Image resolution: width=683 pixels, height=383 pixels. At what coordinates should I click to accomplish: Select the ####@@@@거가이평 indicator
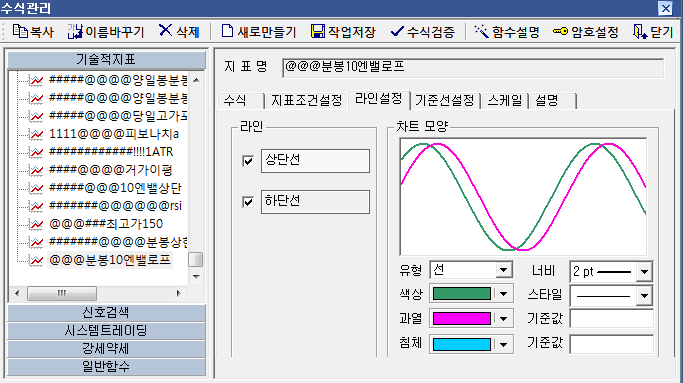pyautogui.click(x=111, y=170)
